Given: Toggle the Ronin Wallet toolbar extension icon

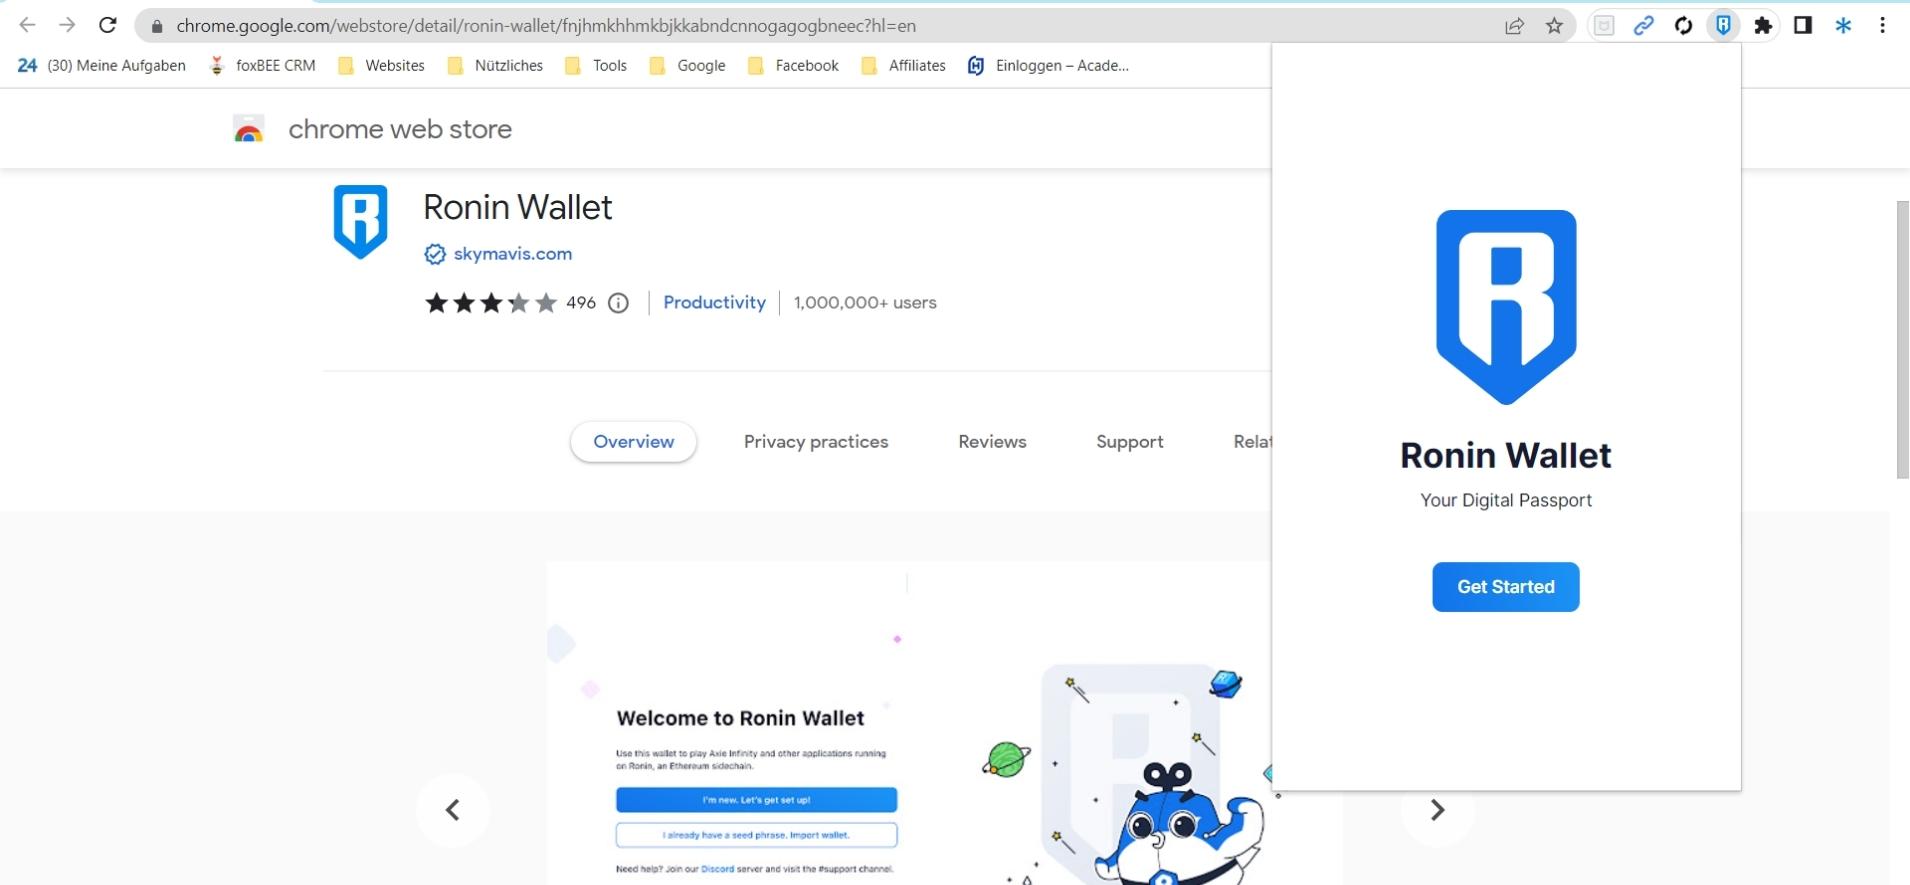Looking at the screenshot, I should point(1723,26).
